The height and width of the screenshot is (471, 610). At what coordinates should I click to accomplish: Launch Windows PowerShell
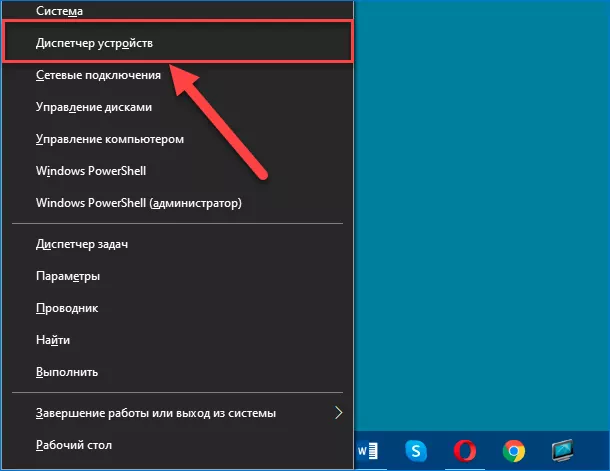point(91,171)
